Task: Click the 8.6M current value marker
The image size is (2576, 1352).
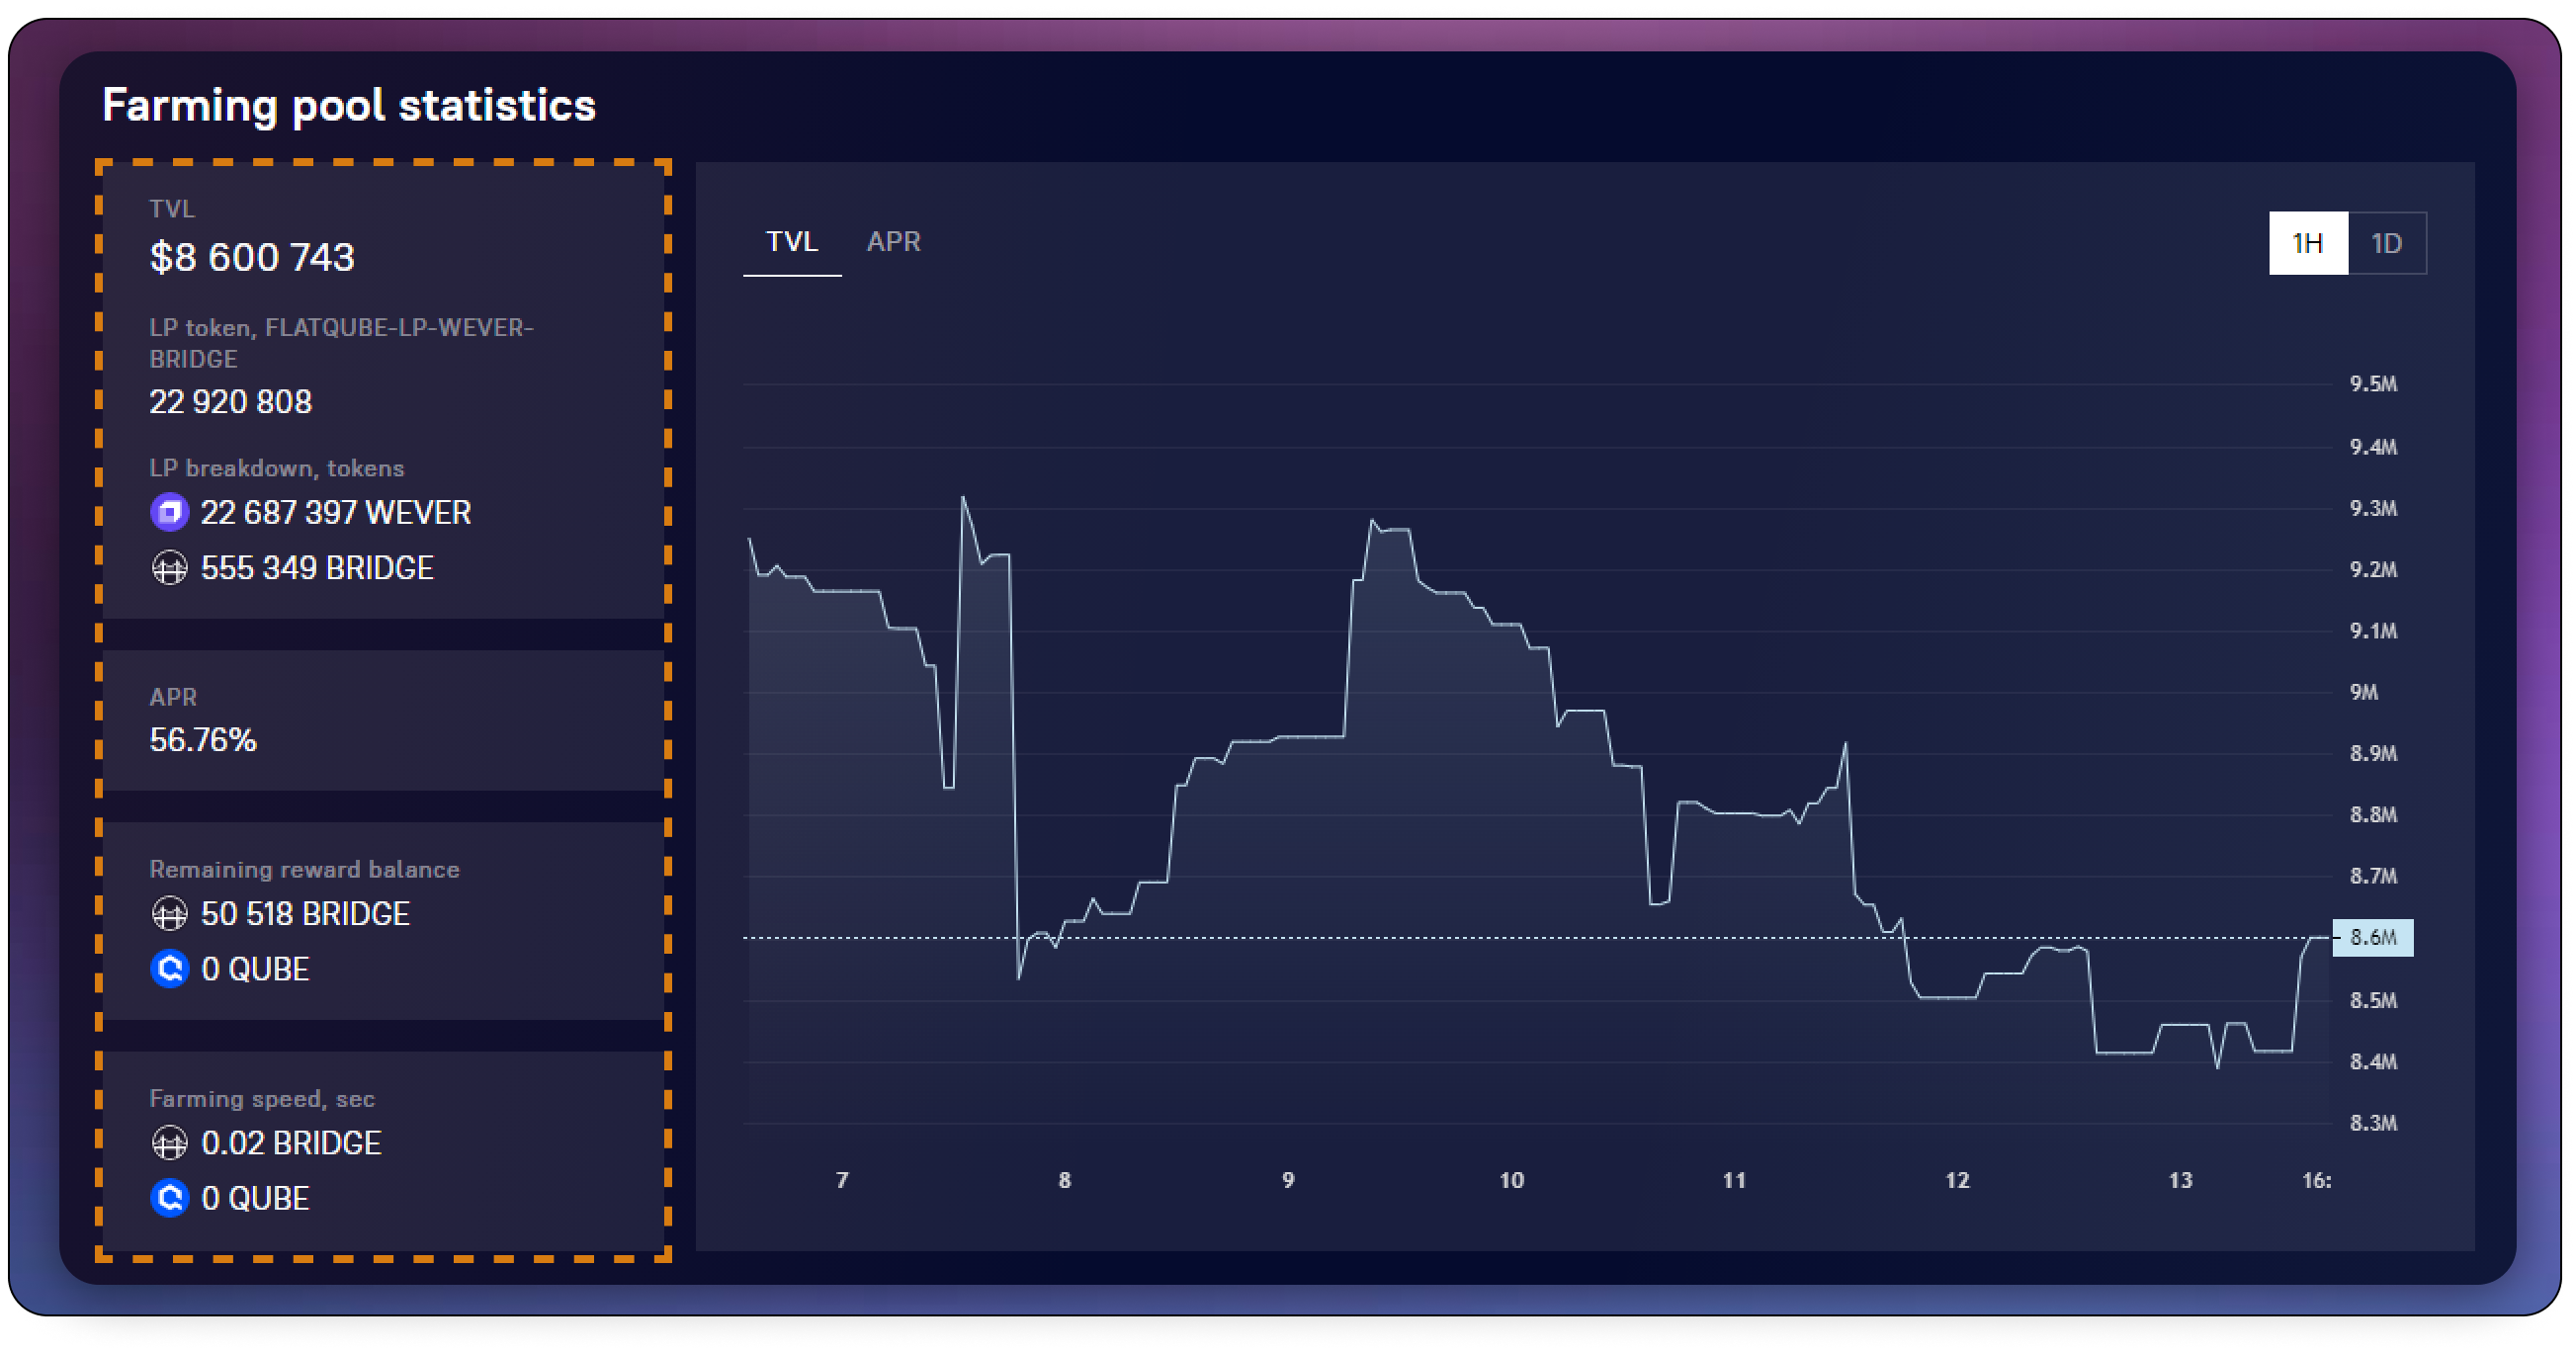Action: [2372, 938]
